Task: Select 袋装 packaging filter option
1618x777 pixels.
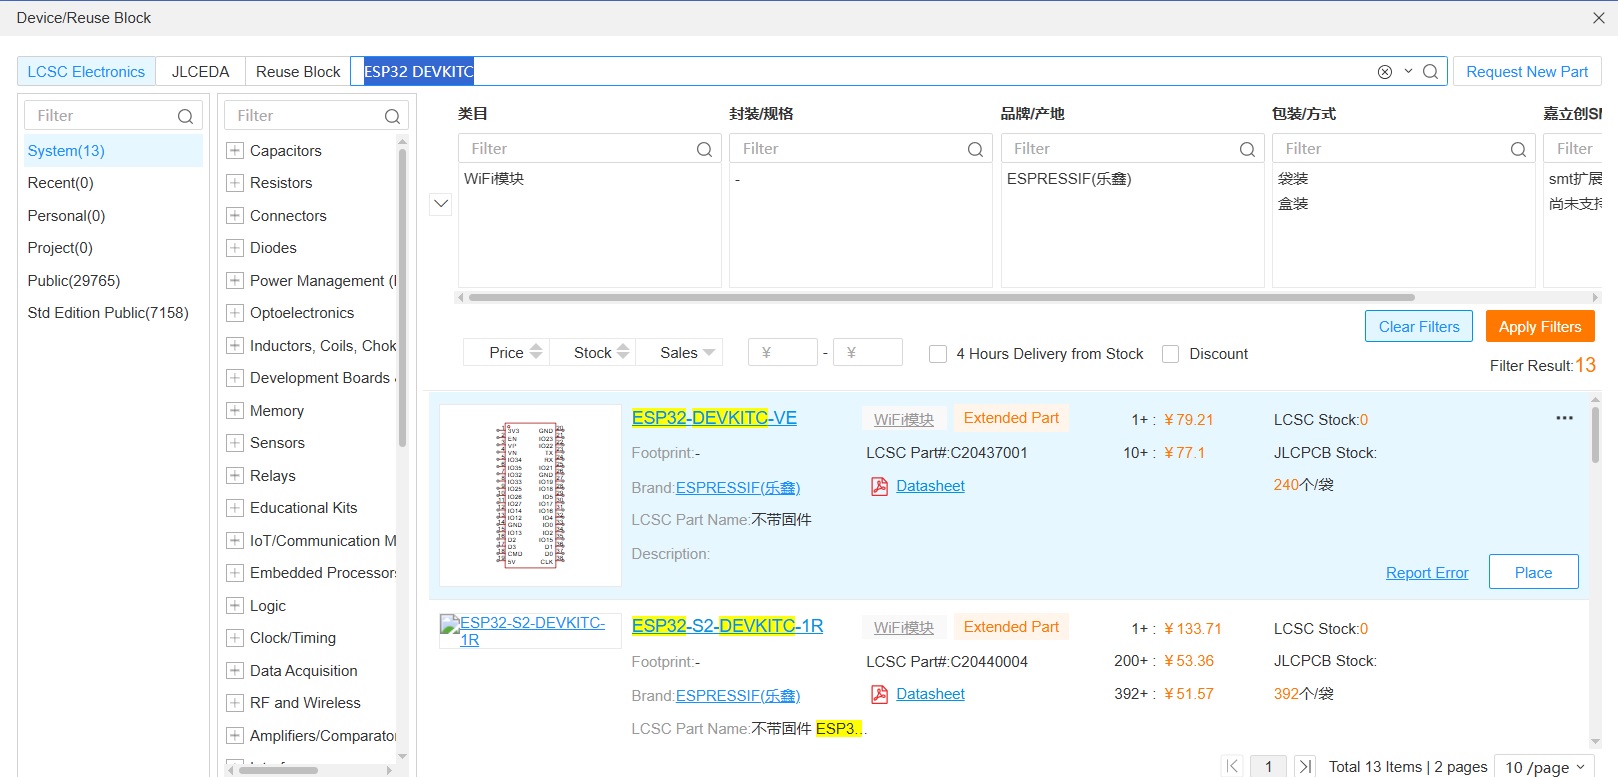Action: 1293,179
